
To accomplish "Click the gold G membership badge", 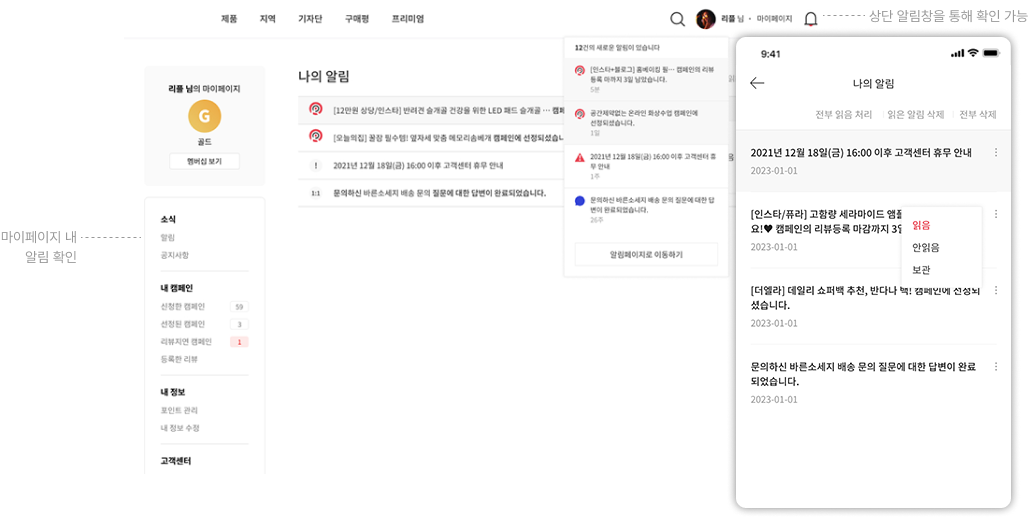I will [x=204, y=117].
